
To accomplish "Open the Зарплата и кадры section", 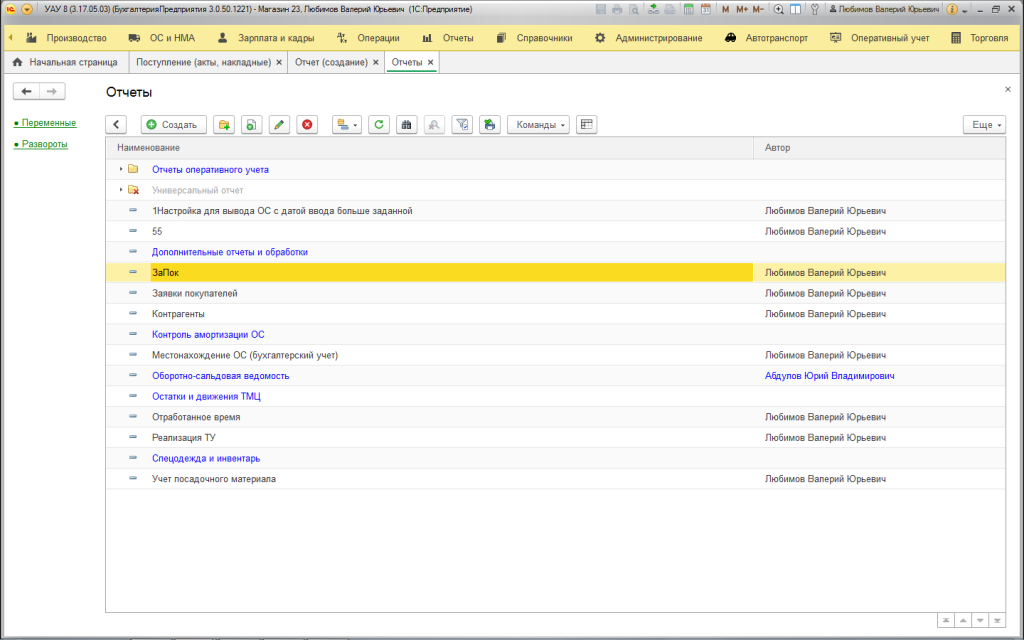I will pos(265,38).
